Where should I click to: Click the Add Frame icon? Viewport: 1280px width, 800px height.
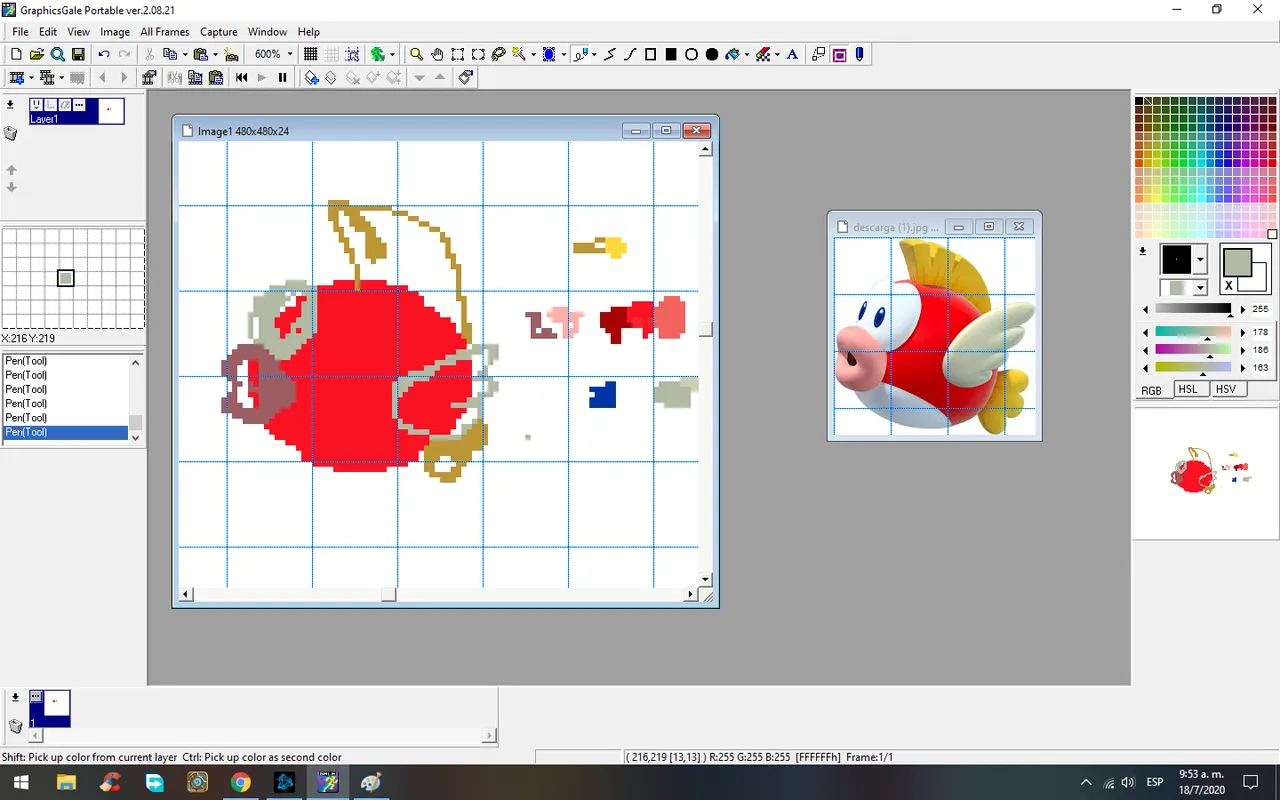(16, 77)
